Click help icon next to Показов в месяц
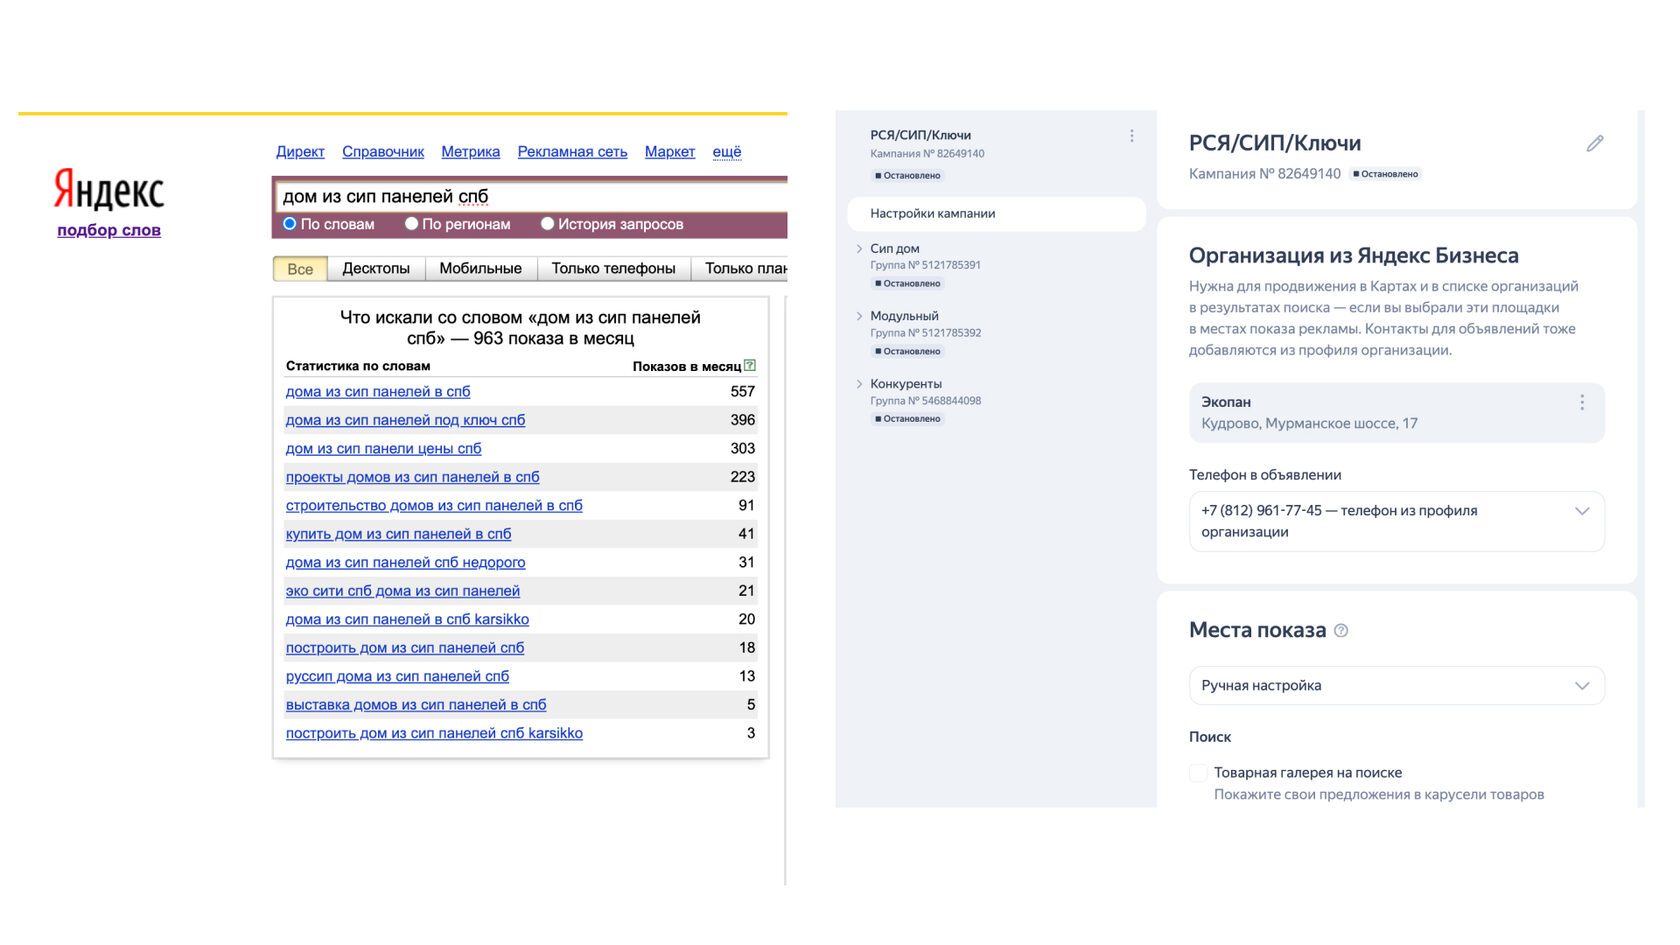1680x945 pixels. pyautogui.click(x=750, y=366)
